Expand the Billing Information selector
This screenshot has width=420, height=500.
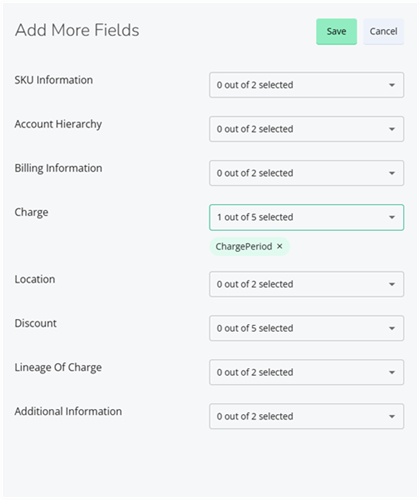tap(306, 173)
